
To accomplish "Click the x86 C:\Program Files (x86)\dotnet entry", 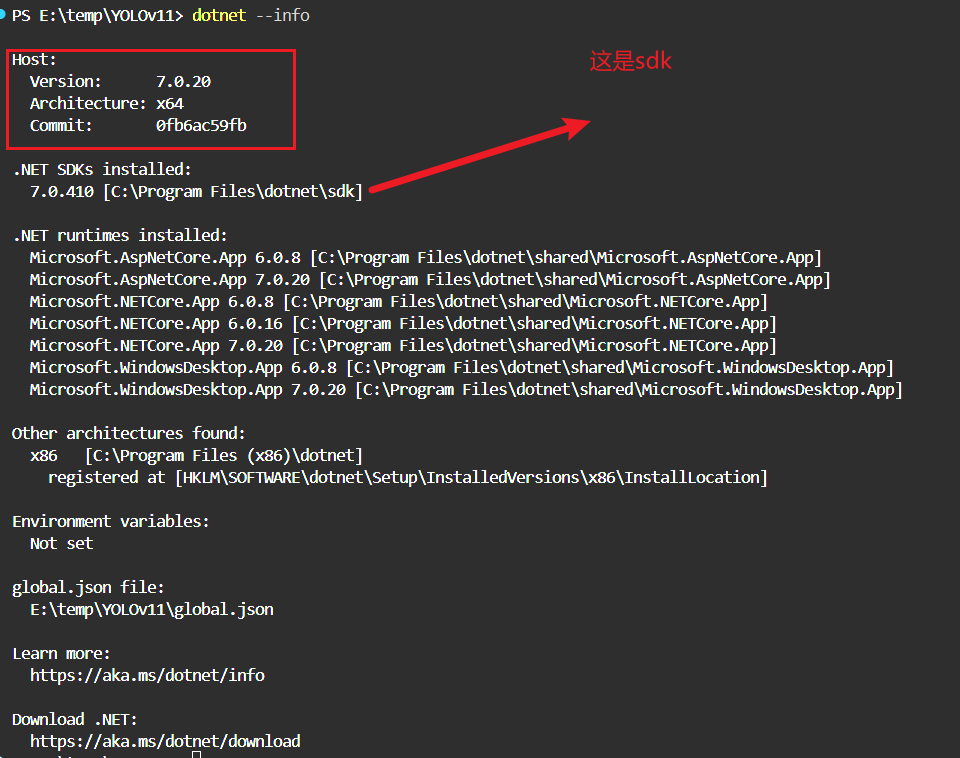I will pyautogui.click(x=196, y=456).
